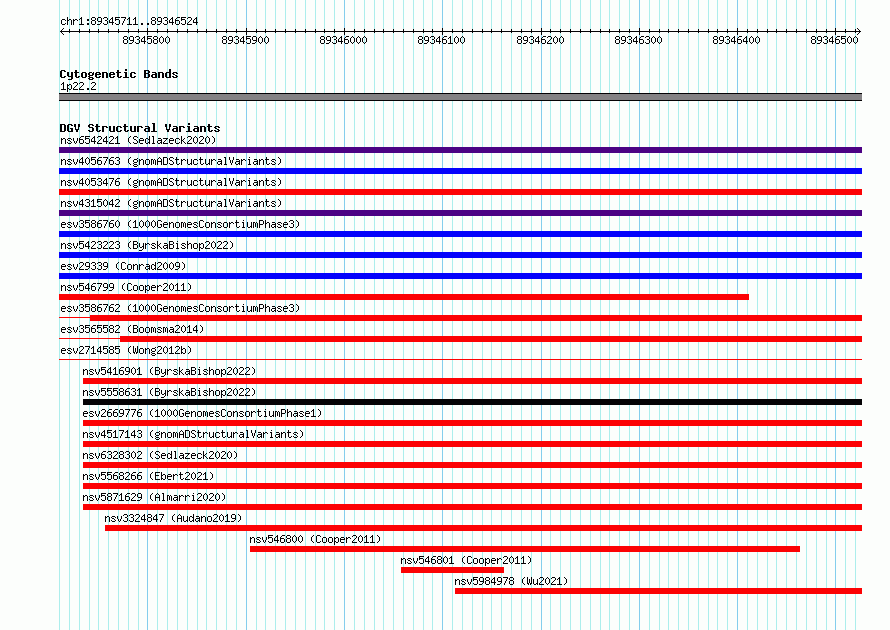Viewport: 890px width, 630px height.
Task: Select the nsv6328302 (Sedlazeck2020) label
Action: click(160, 455)
